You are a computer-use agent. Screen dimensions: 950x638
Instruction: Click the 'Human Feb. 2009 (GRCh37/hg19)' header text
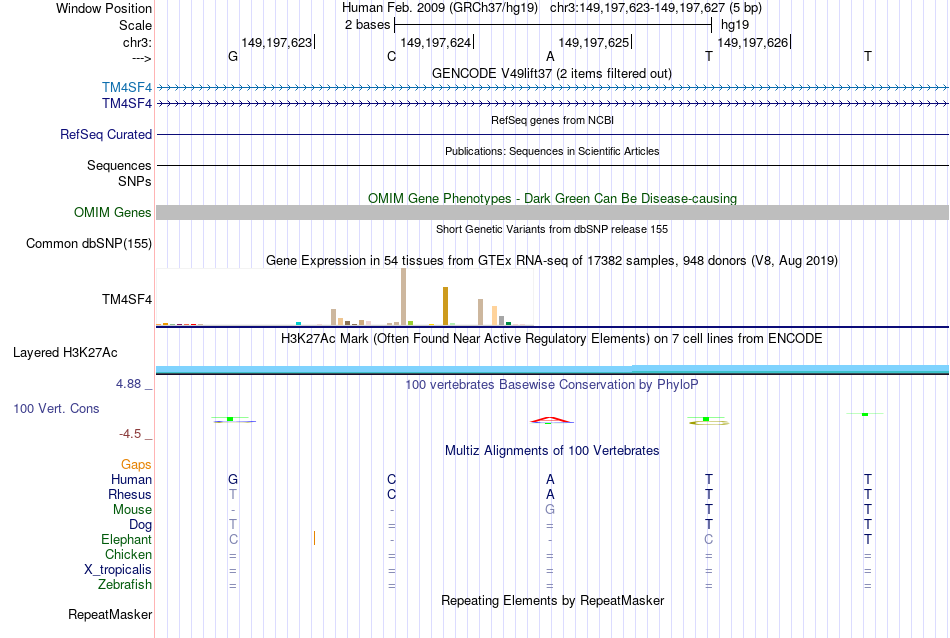click(440, 8)
